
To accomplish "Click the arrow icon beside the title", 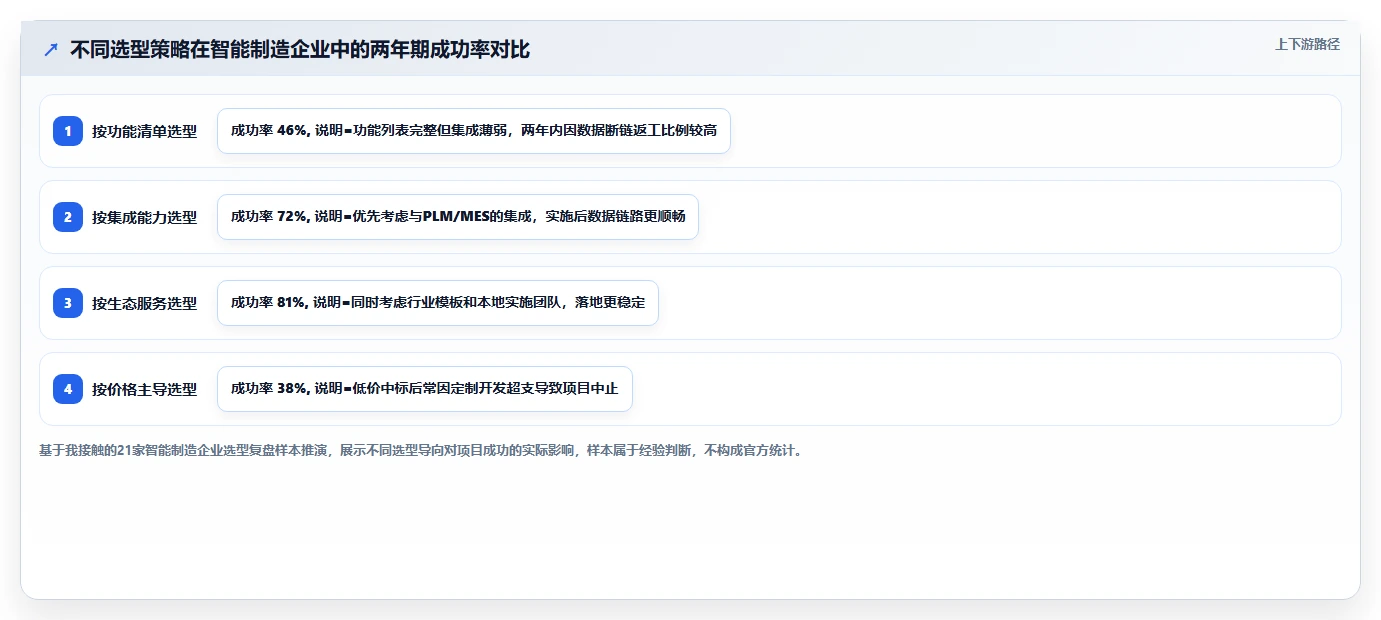I will point(51,50).
